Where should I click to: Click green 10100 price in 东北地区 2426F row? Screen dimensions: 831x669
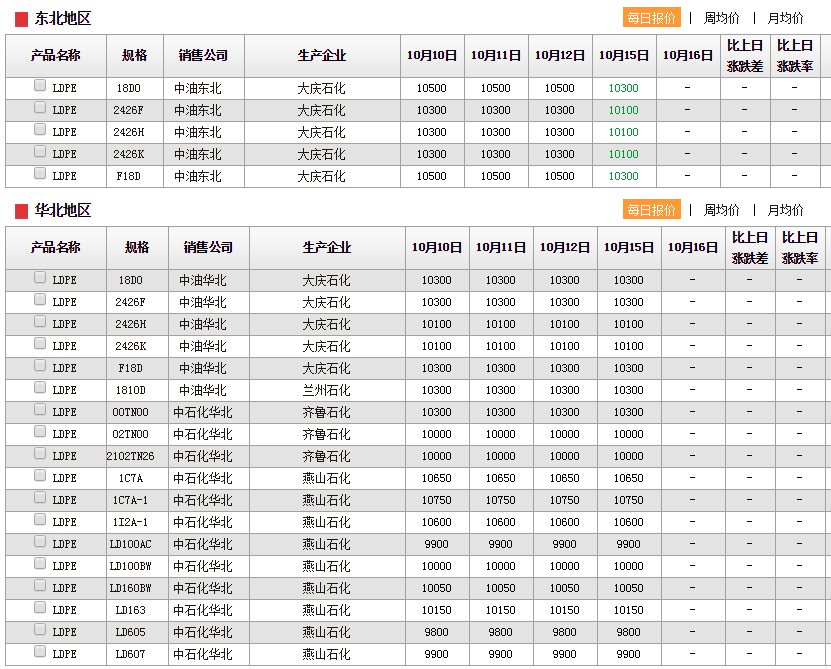point(623,110)
